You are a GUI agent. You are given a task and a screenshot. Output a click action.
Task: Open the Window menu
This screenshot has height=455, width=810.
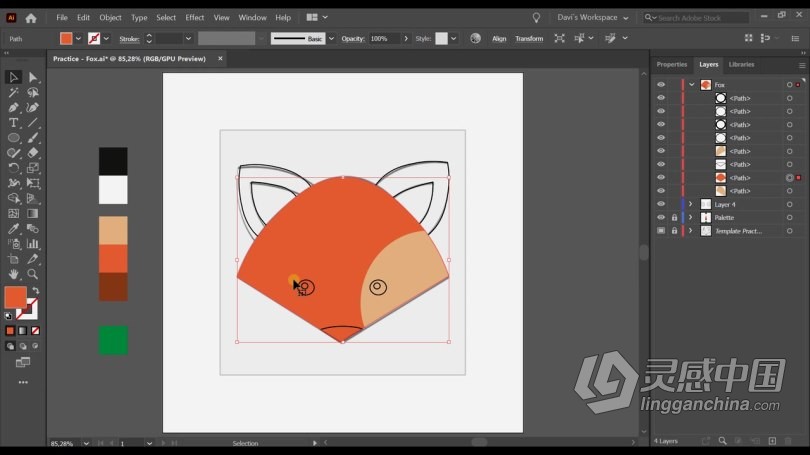click(x=252, y=18)
